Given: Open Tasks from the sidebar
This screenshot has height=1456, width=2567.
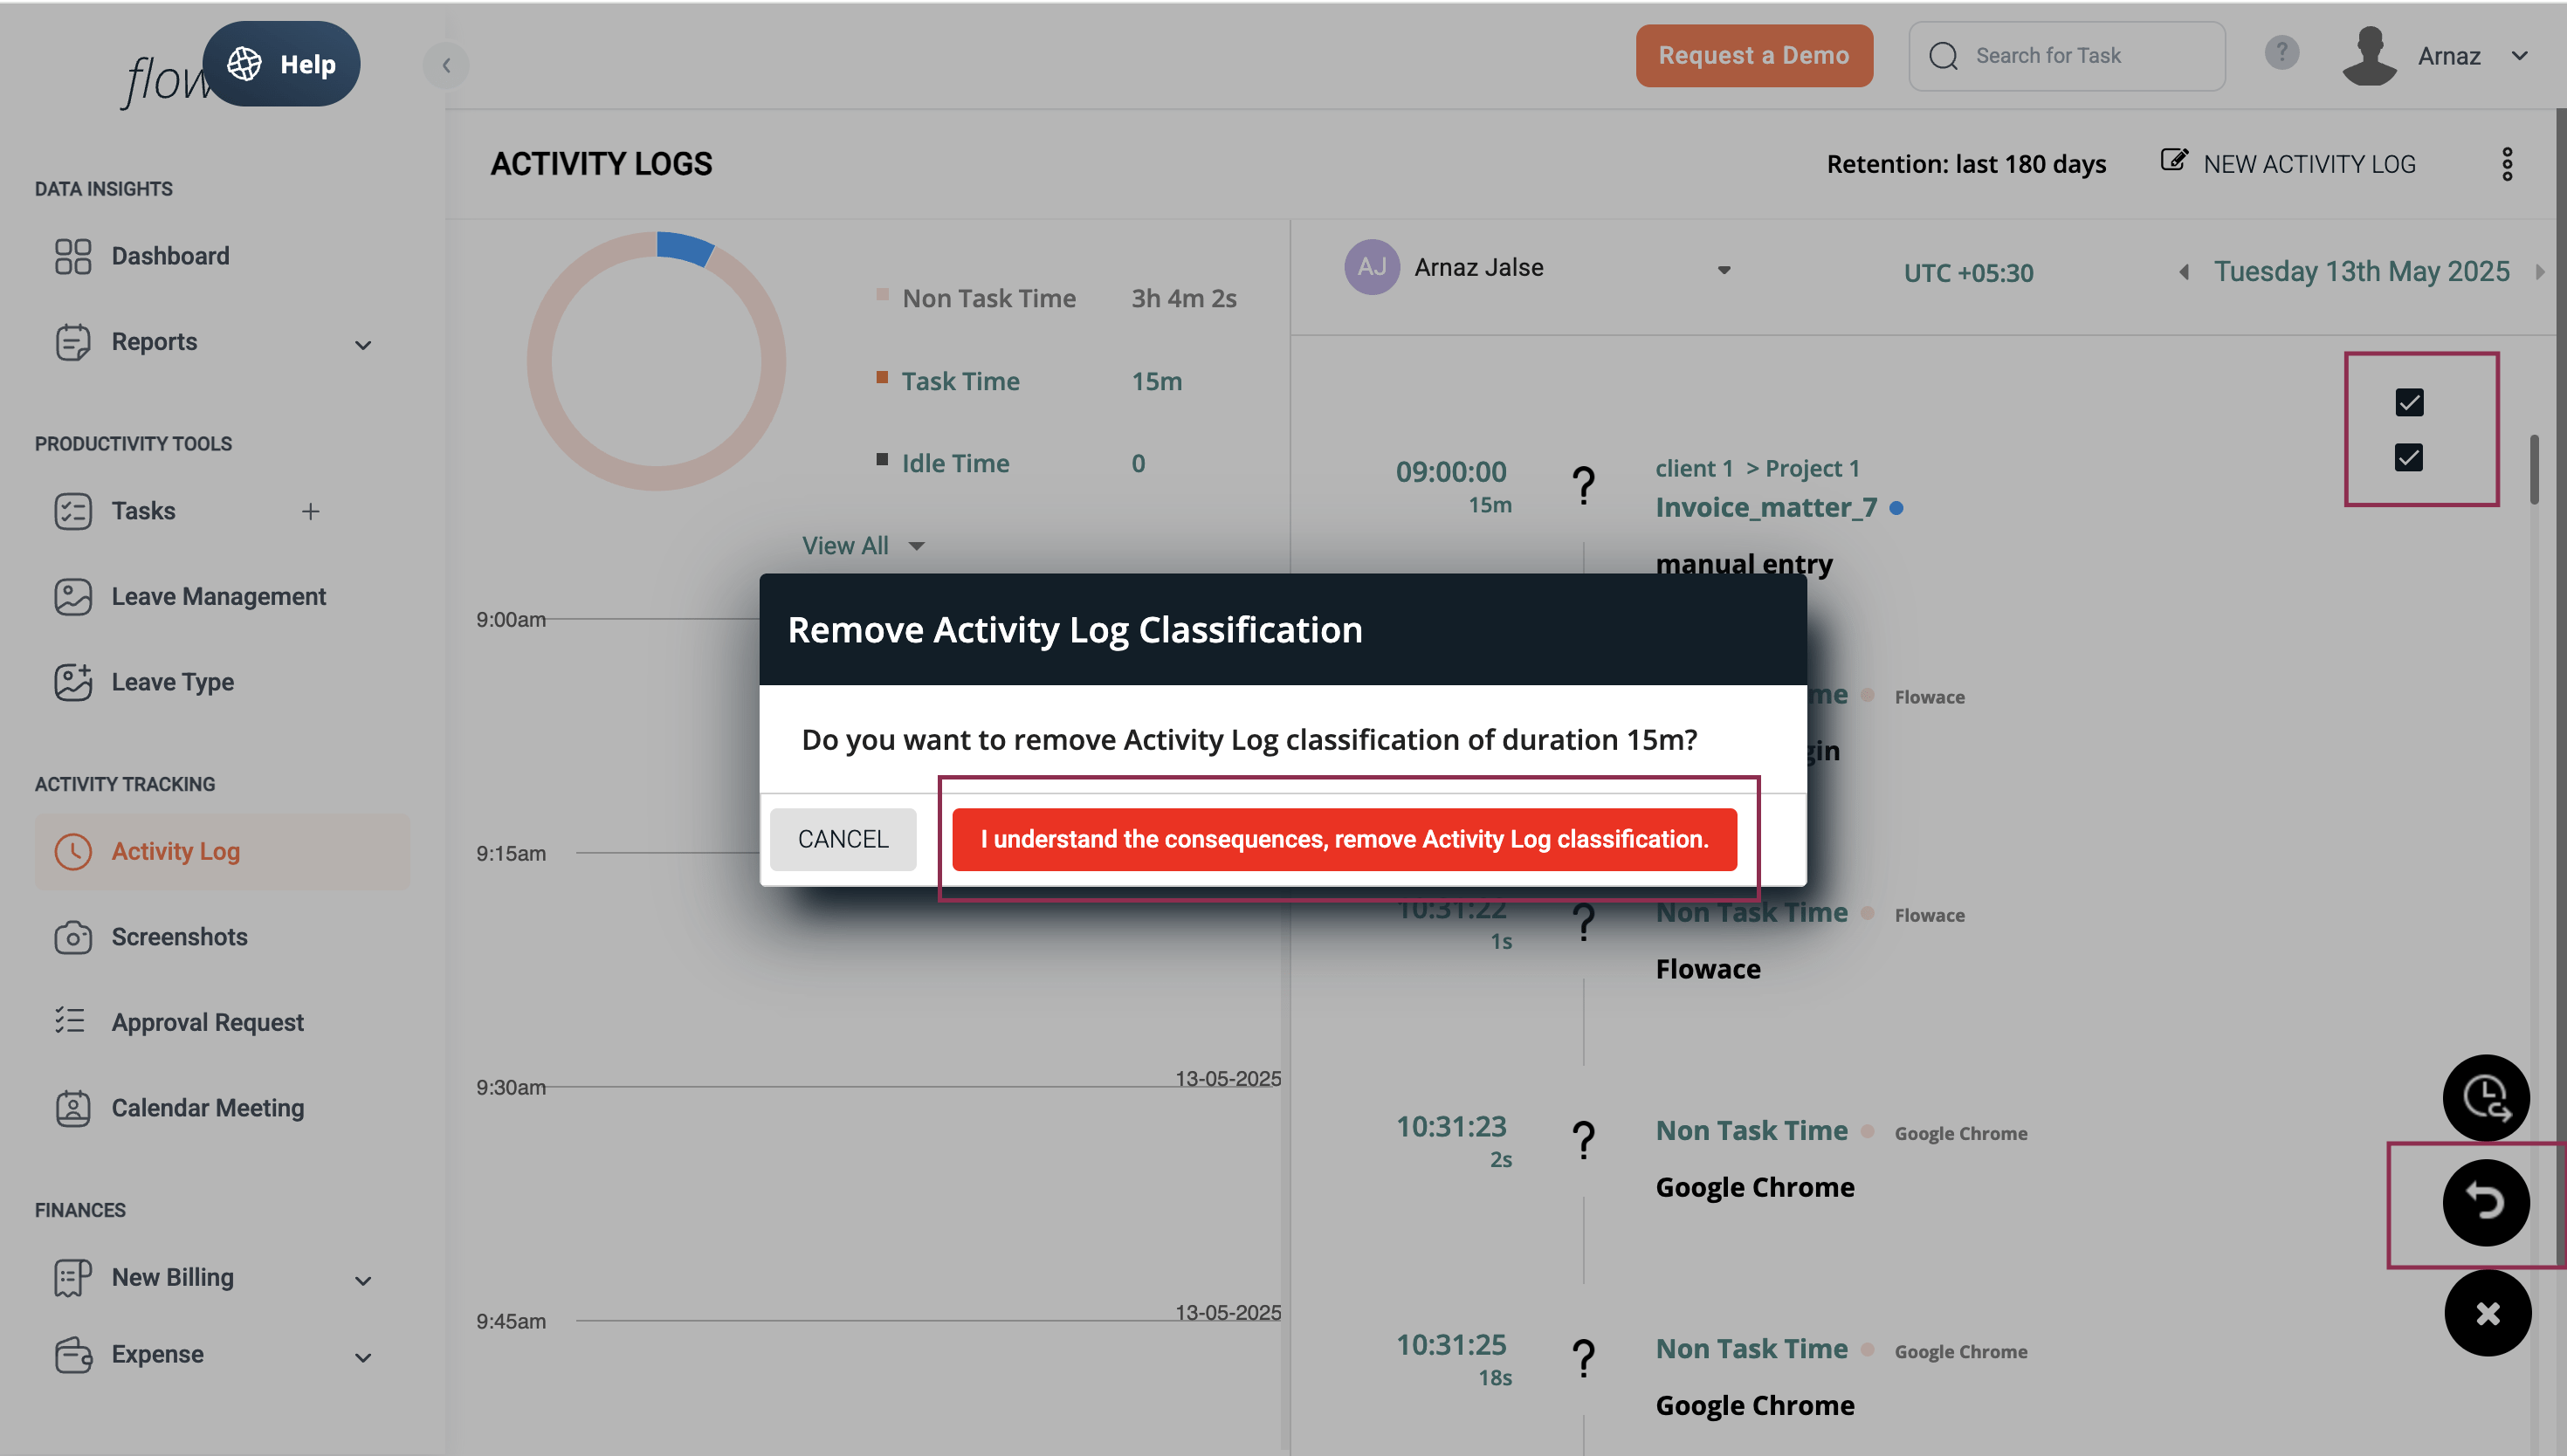Looking at the screenshot, I should click(143, 511).
